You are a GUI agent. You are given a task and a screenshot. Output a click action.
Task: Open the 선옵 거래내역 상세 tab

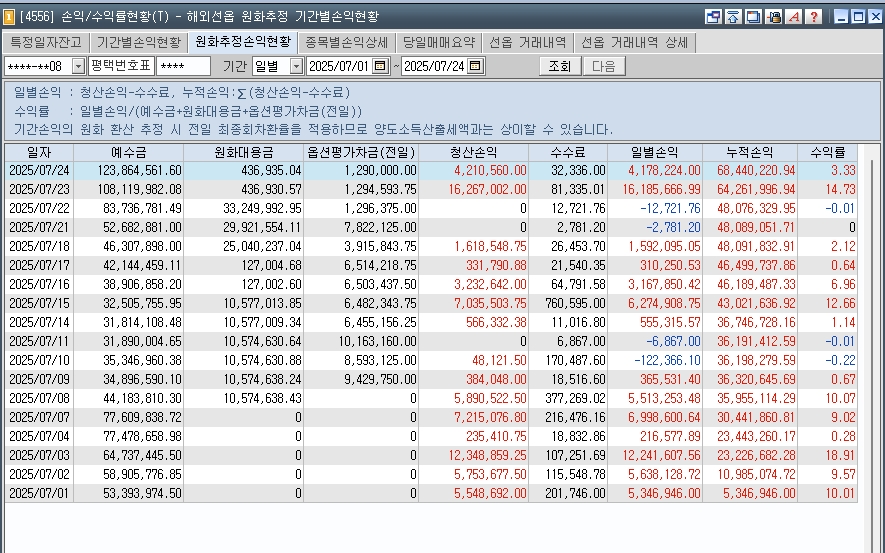(x=634, y=42)
